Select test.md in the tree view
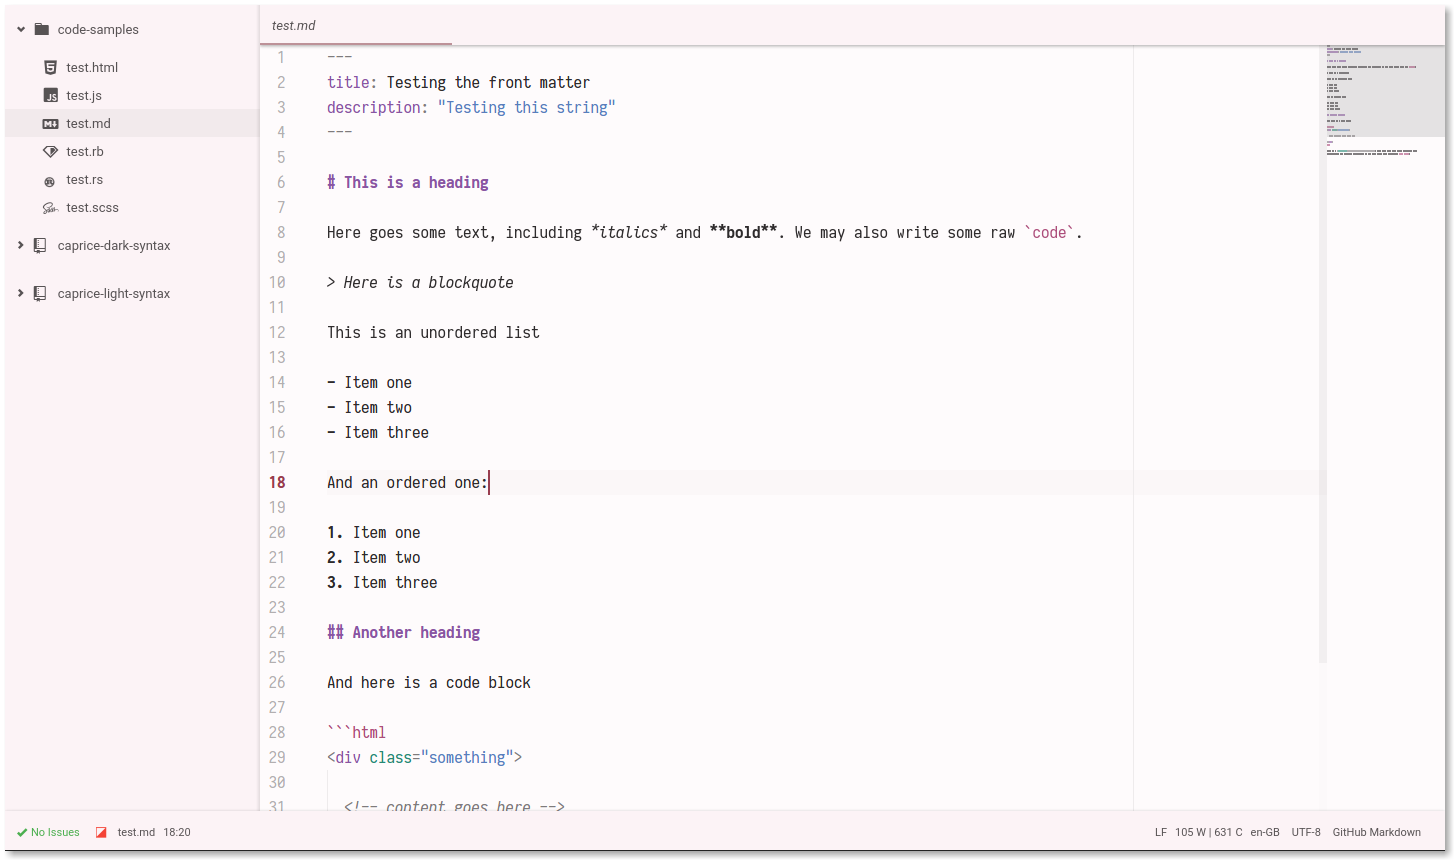 coord(132,123)
